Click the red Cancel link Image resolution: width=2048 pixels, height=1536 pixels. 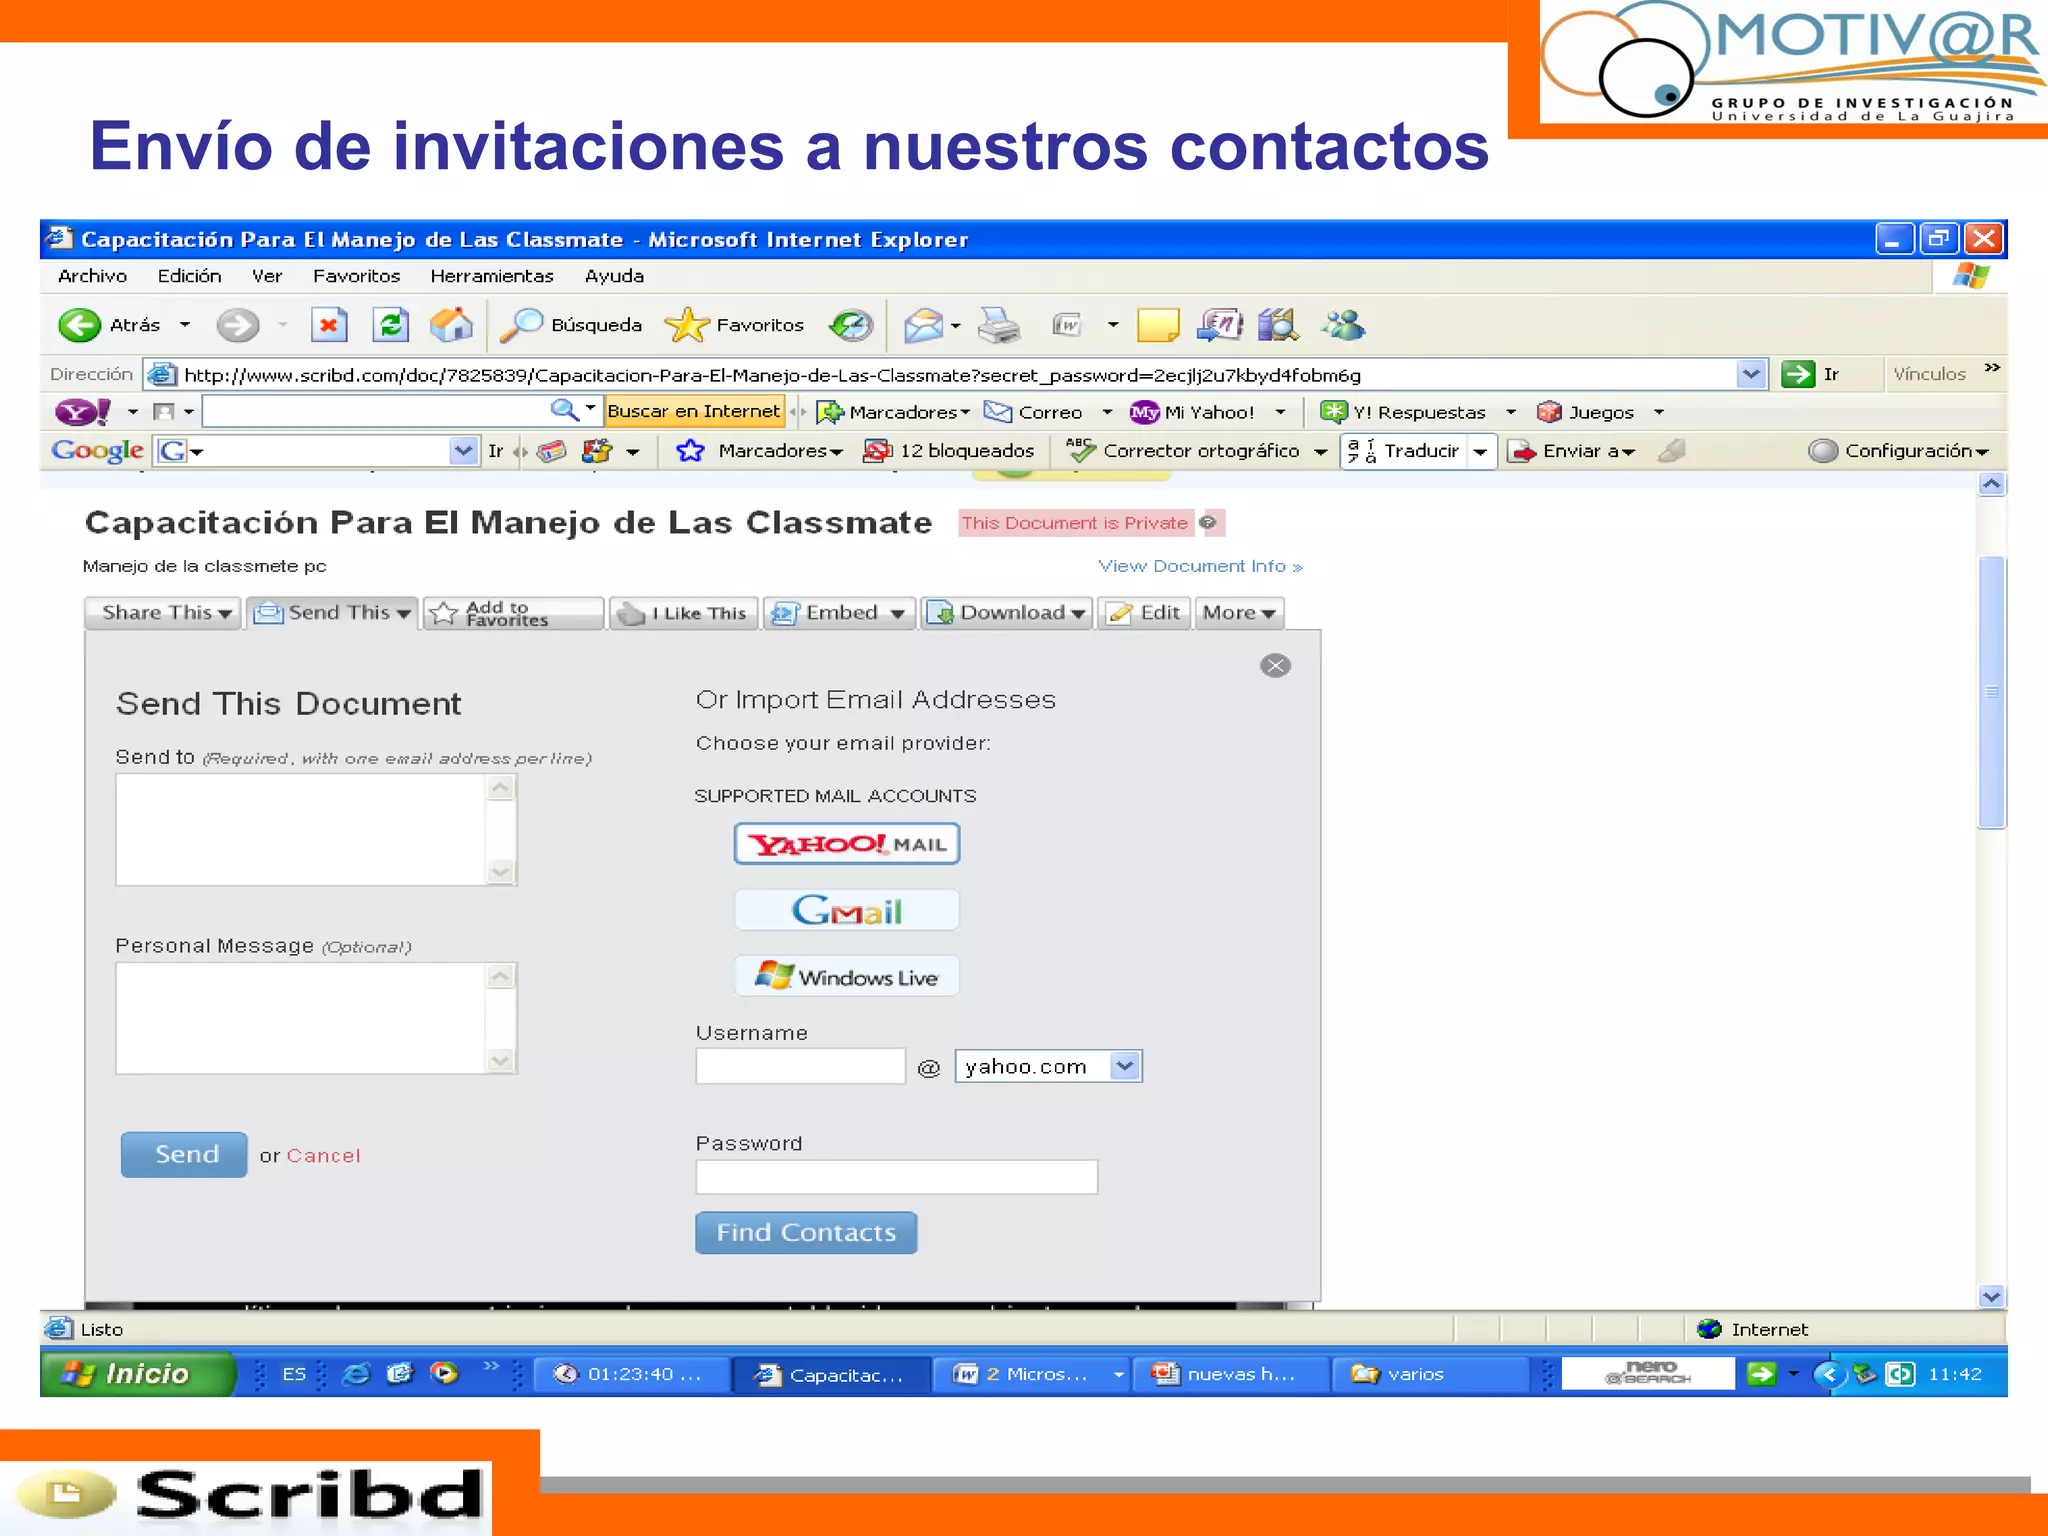[x=323, y=1156]
